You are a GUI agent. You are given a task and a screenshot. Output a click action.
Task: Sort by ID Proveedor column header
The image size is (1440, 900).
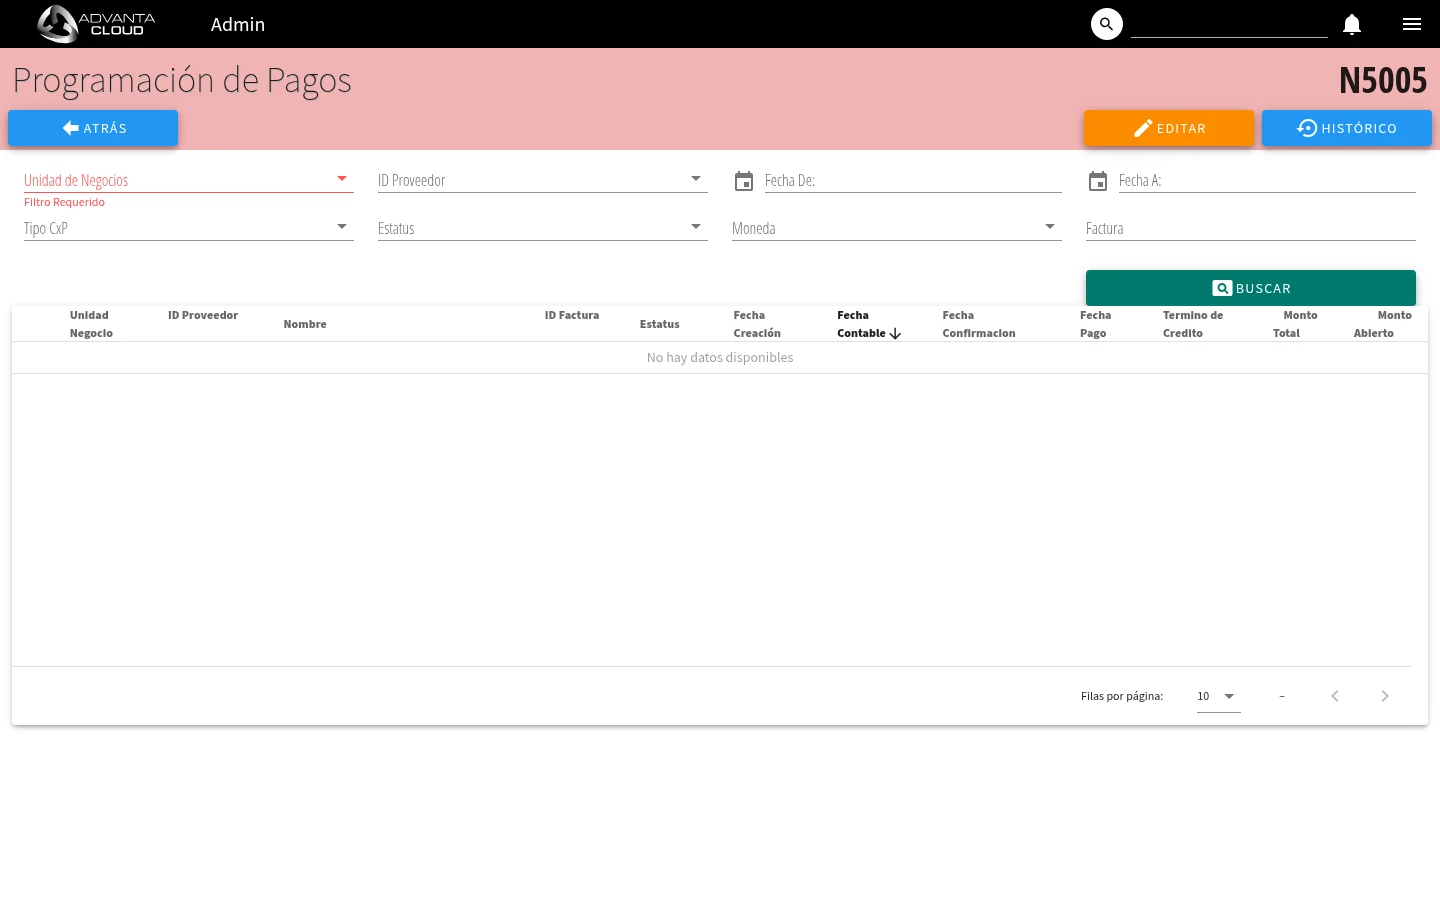(203, 315)
